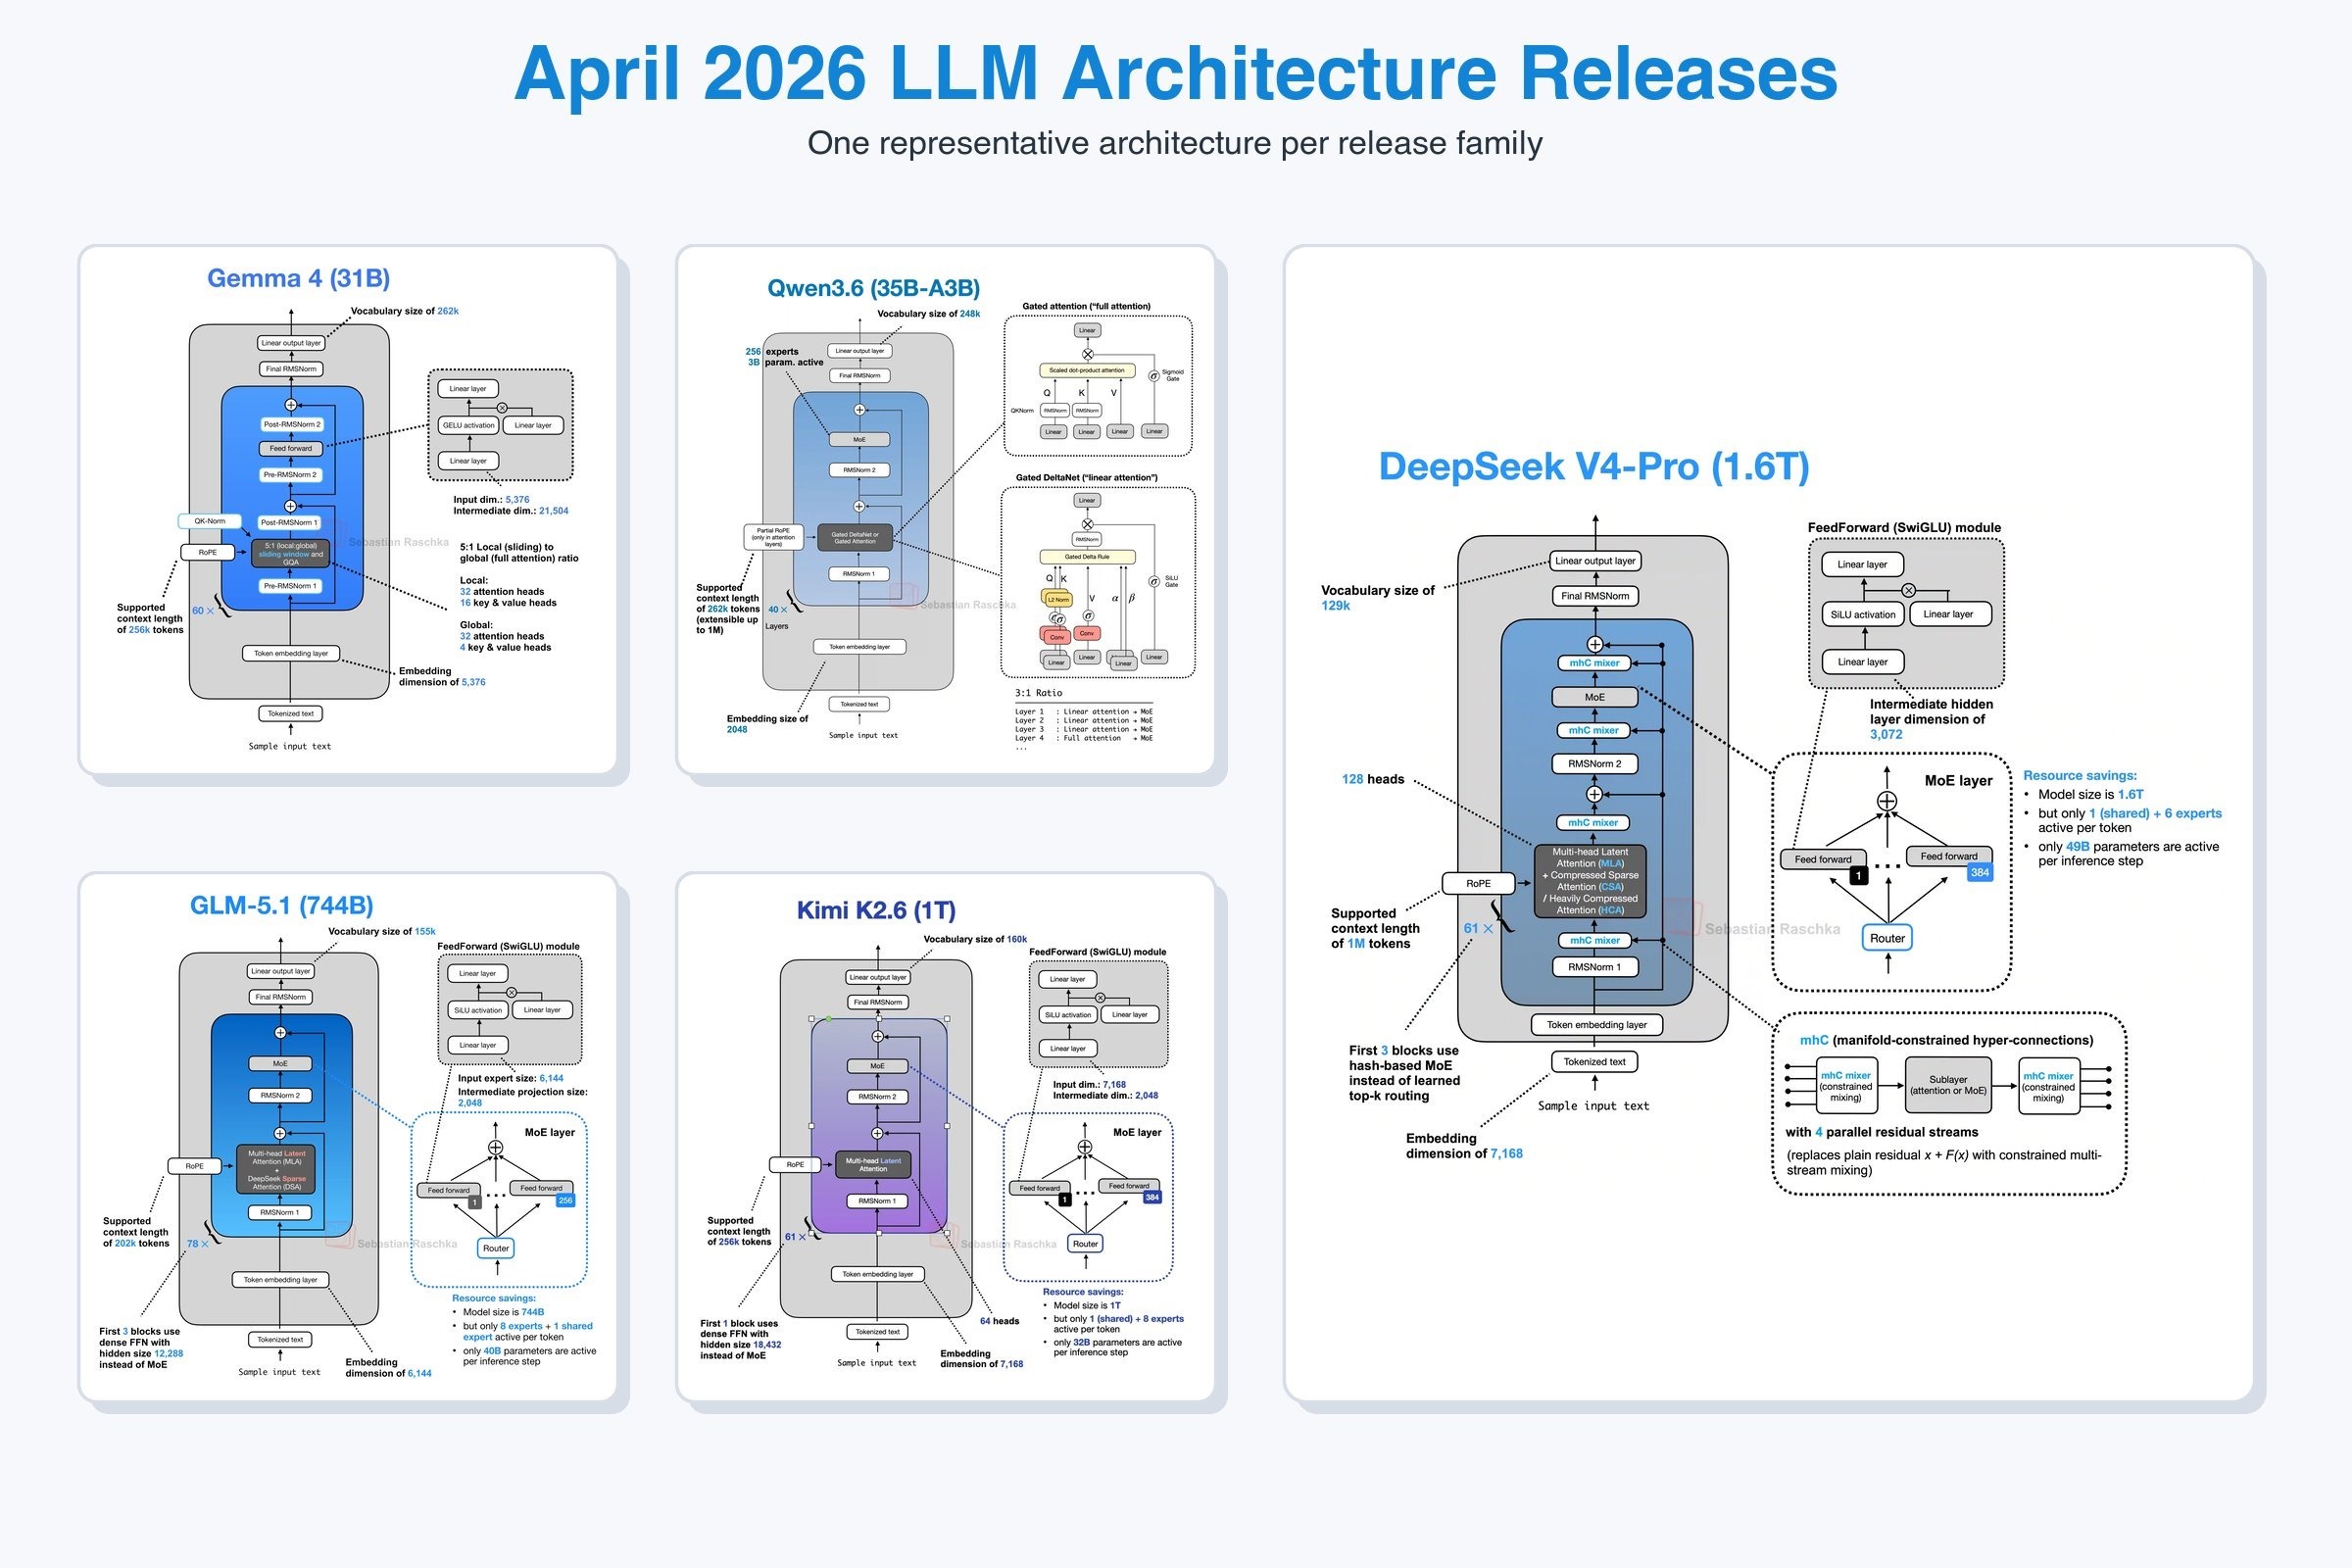The image size is (2352, 1568).
Task: Click the Router box in GLM-5.1 MoE layer
Action: pos(496,1248)
